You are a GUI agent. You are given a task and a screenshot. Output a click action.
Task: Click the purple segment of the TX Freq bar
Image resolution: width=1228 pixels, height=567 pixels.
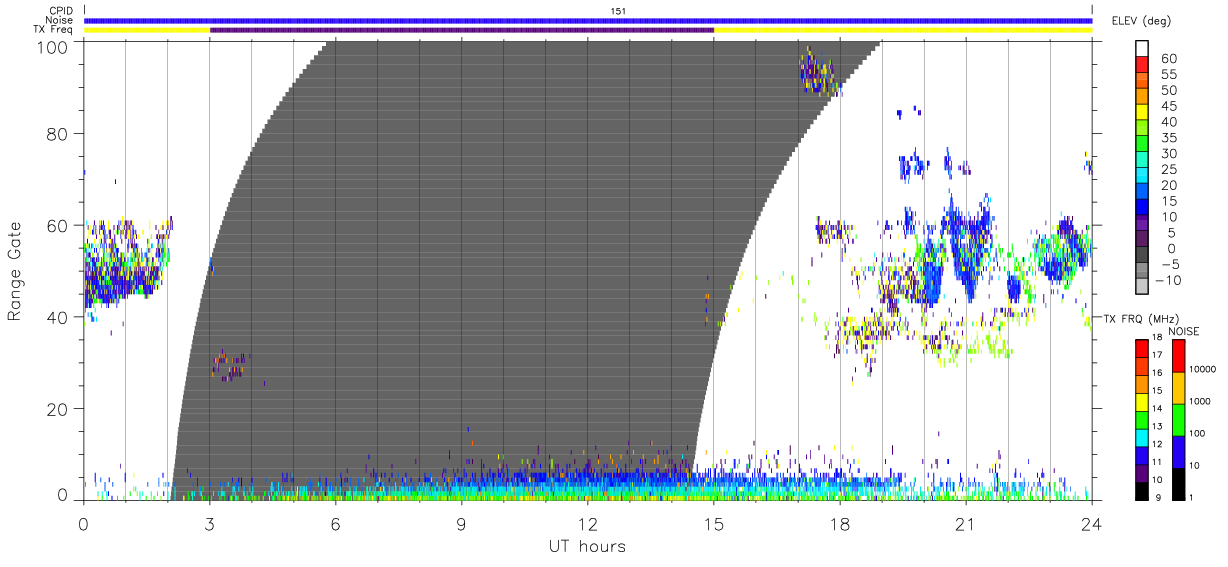(462, 30)
